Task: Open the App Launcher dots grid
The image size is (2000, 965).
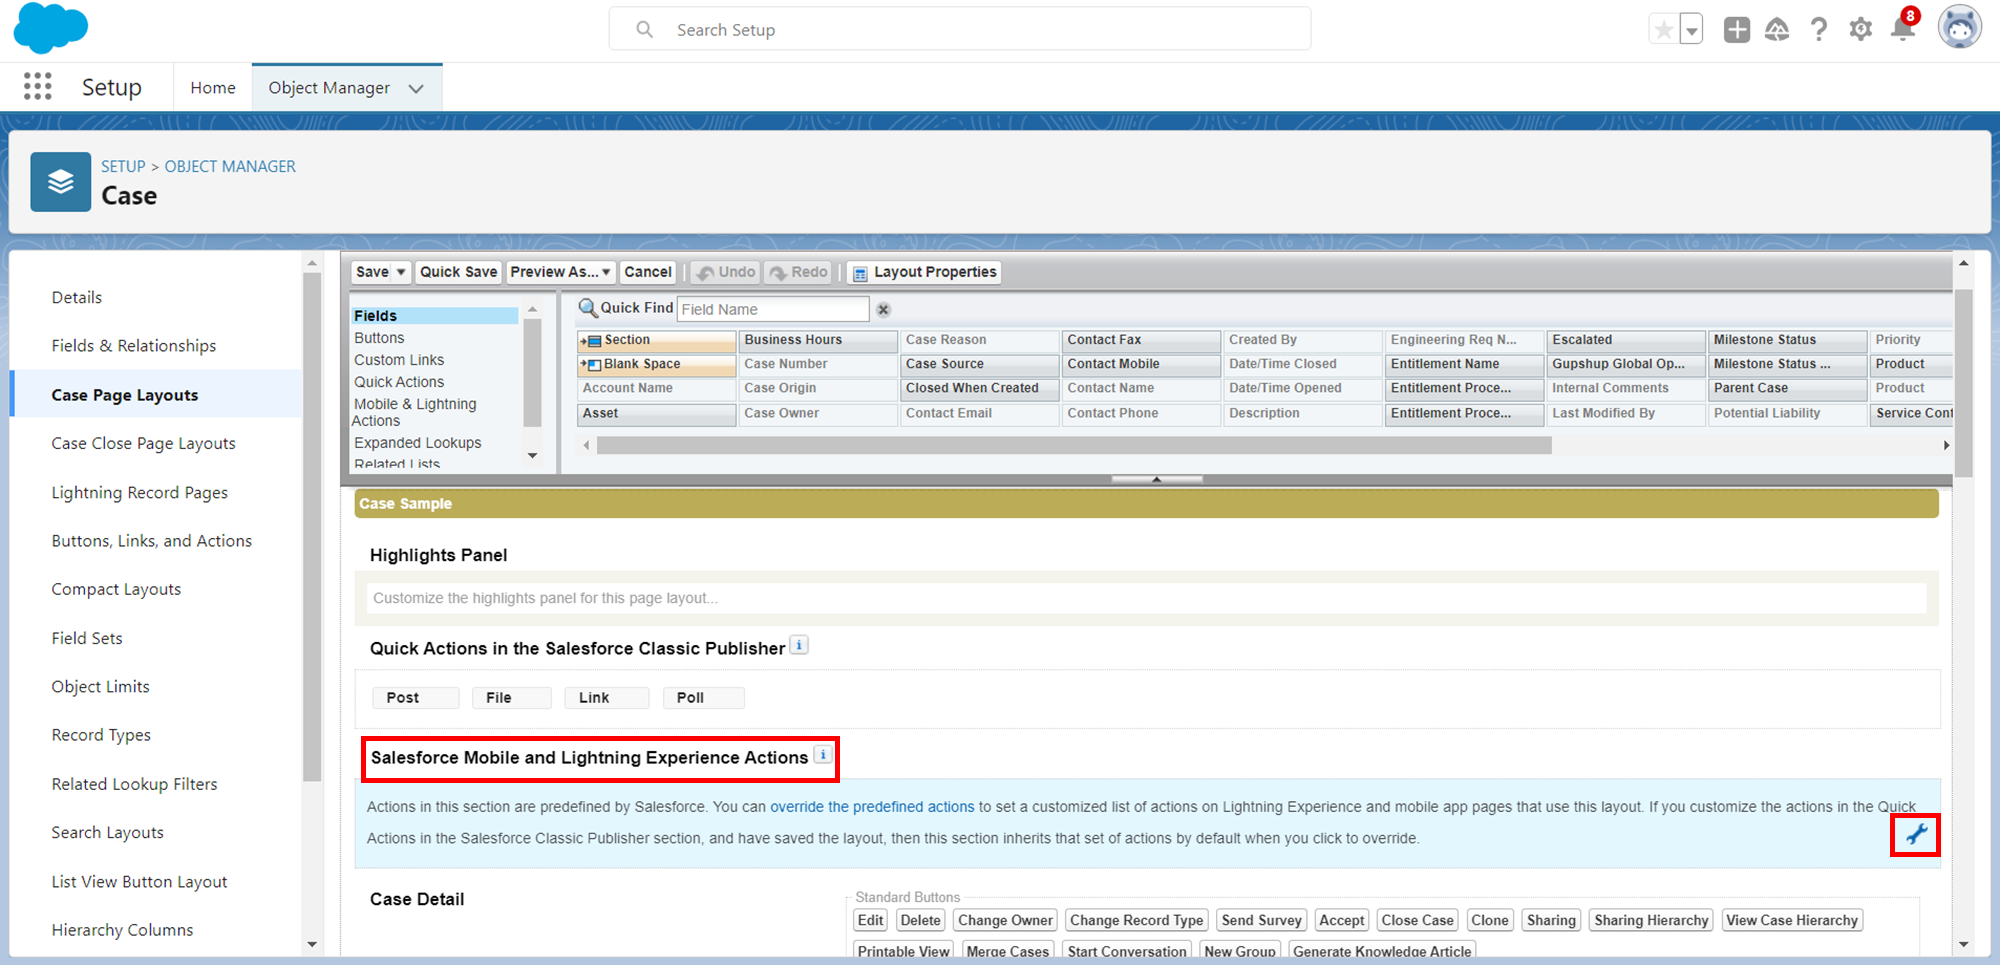Action: pyautogui.click(x=38, y=87)
